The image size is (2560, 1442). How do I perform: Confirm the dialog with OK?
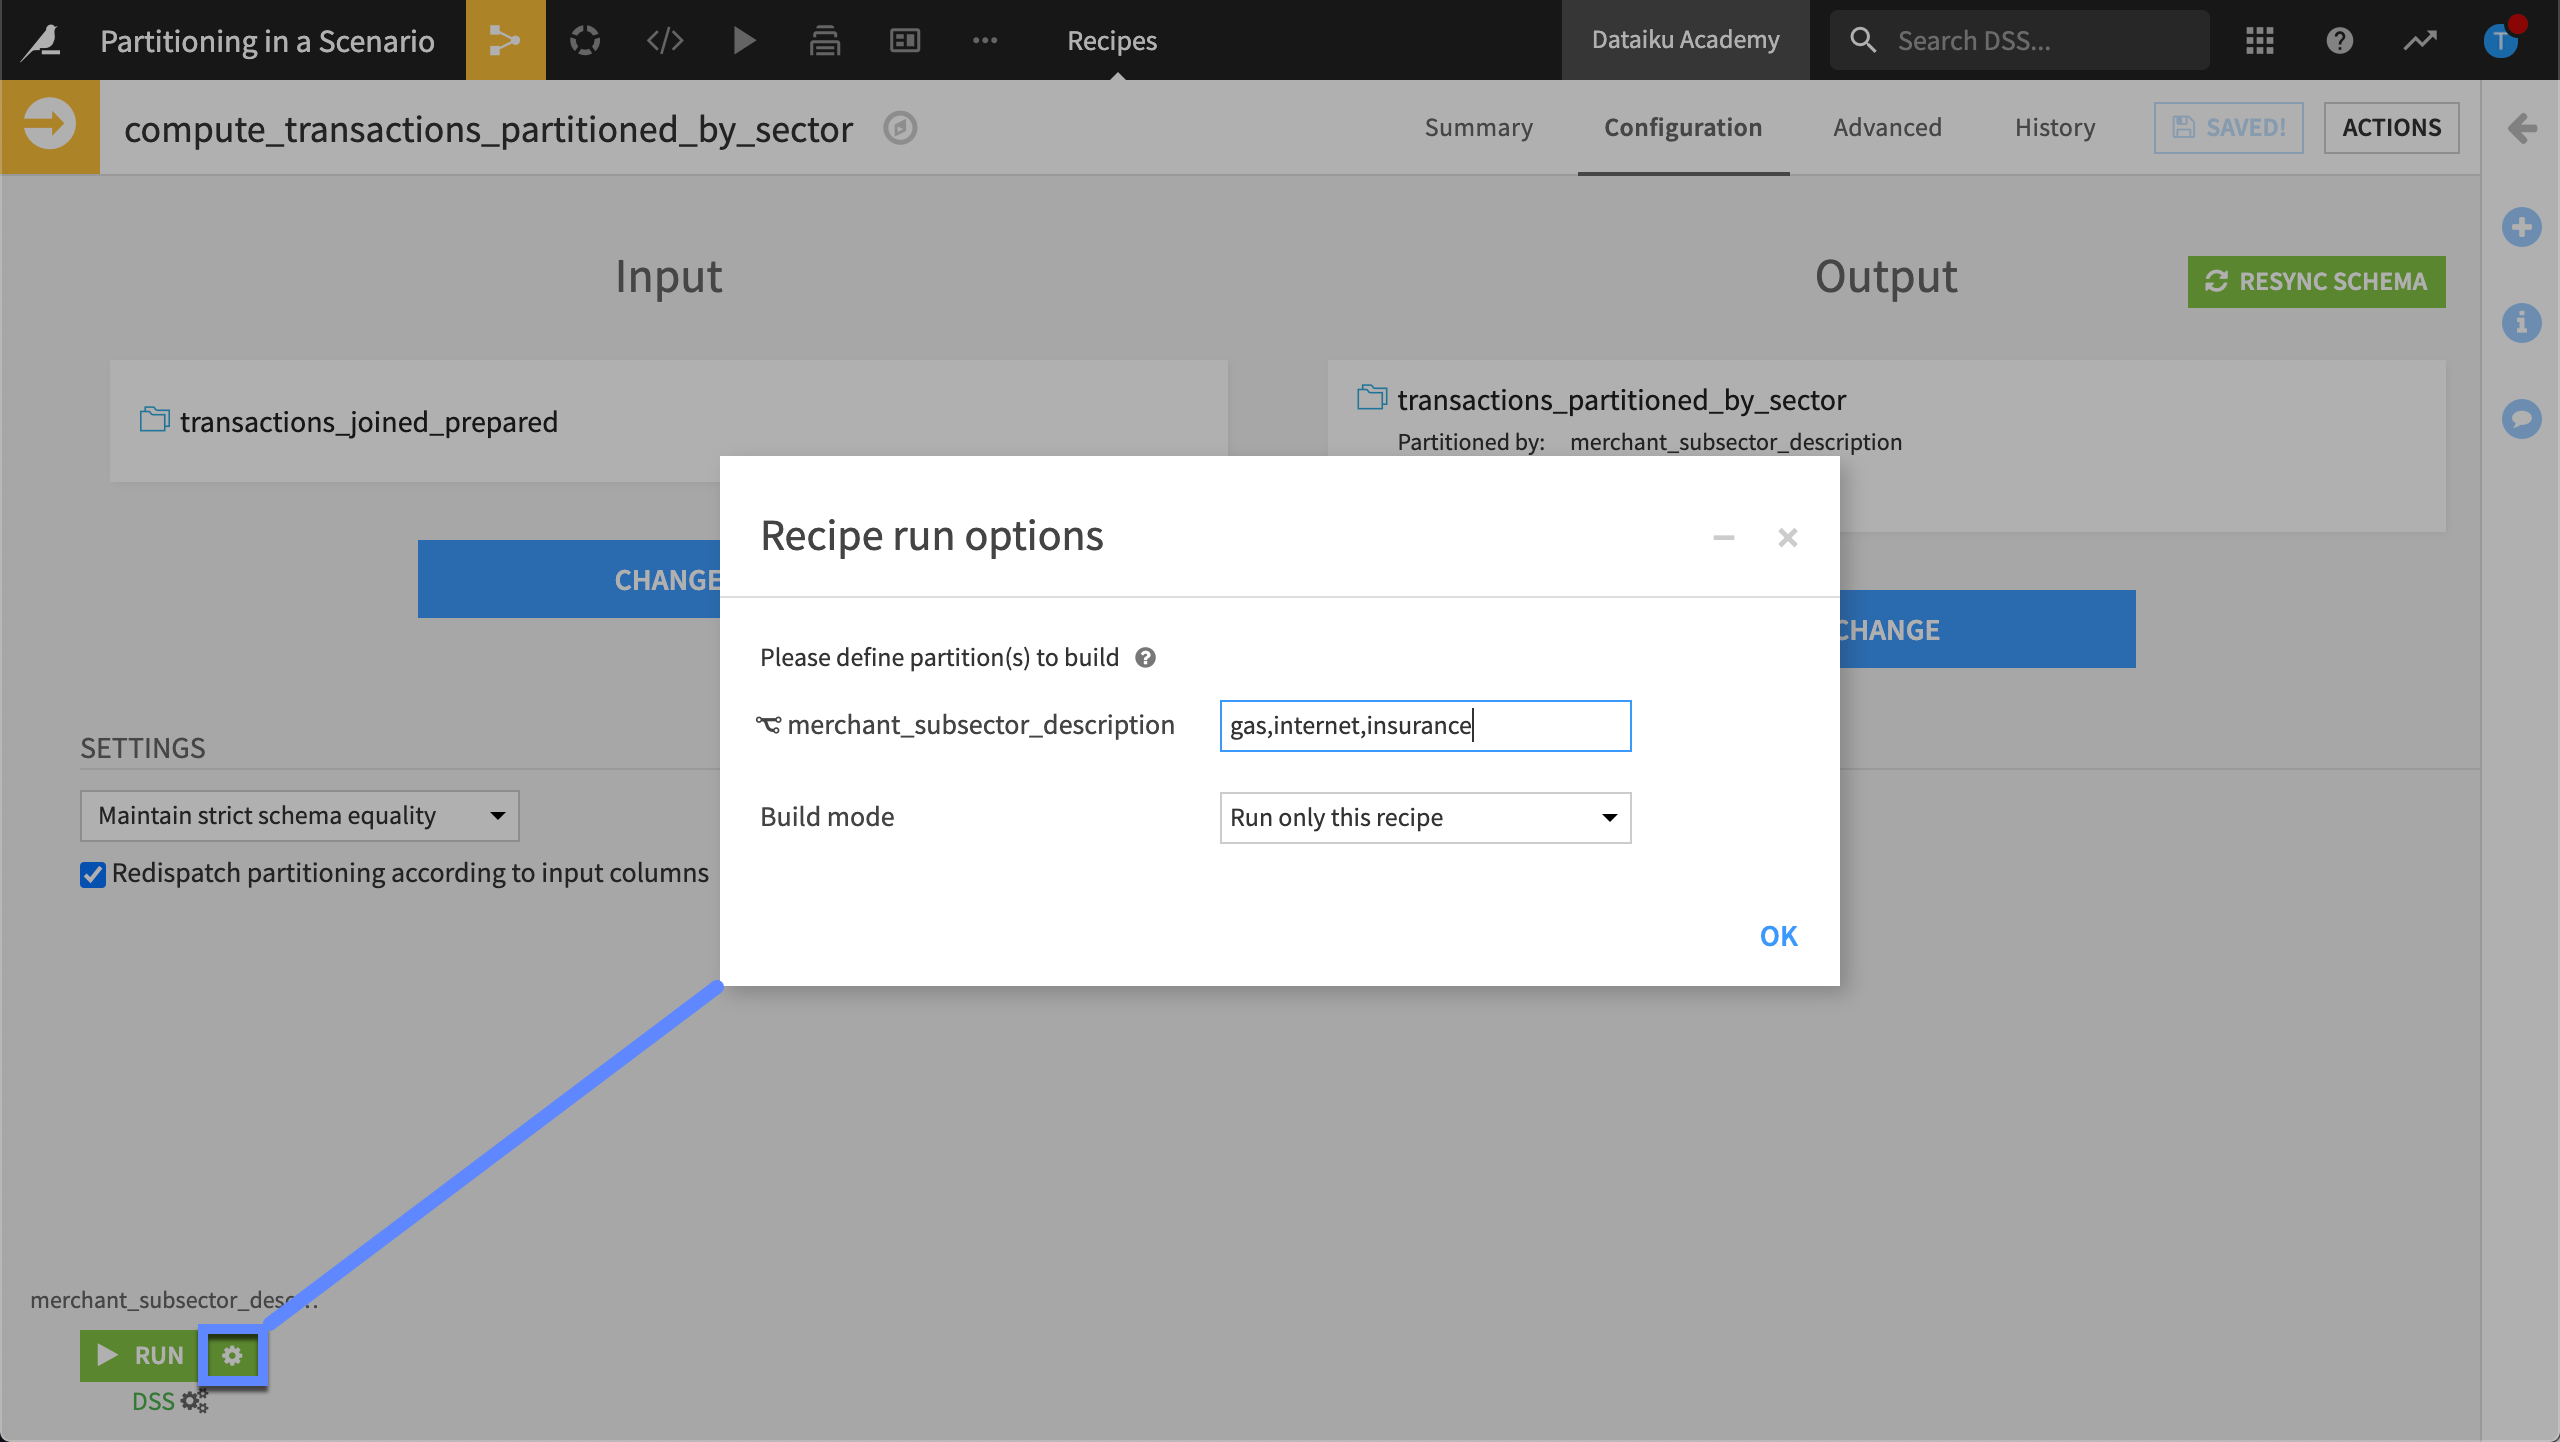click(x=1778, y=936)
